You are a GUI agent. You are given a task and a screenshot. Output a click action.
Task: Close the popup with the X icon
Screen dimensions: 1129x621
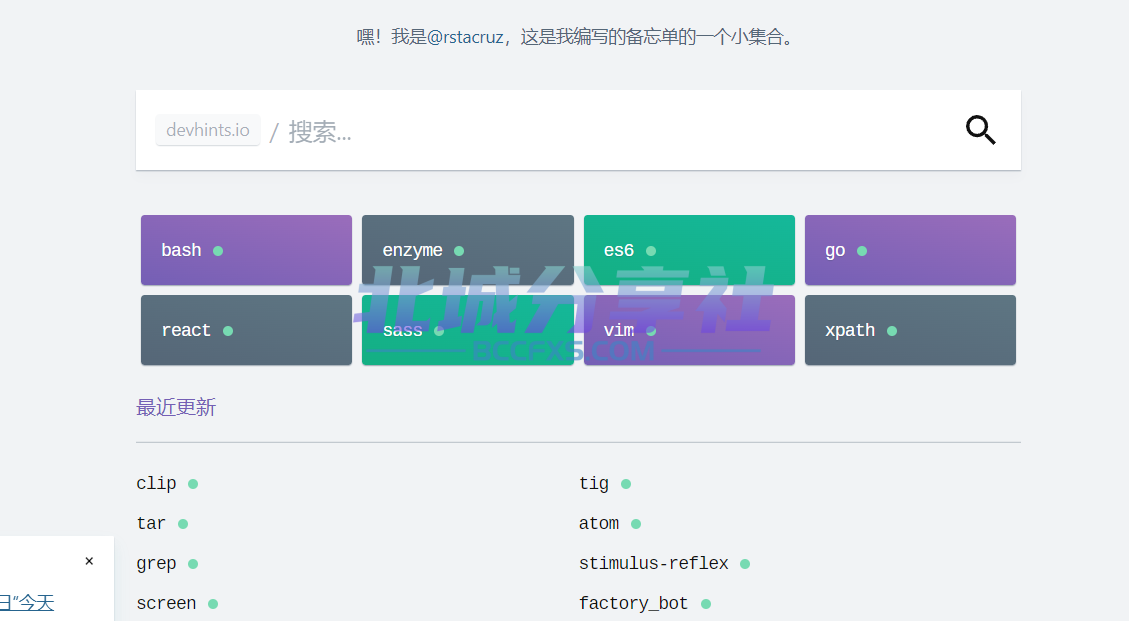click(x=89, y=561)
